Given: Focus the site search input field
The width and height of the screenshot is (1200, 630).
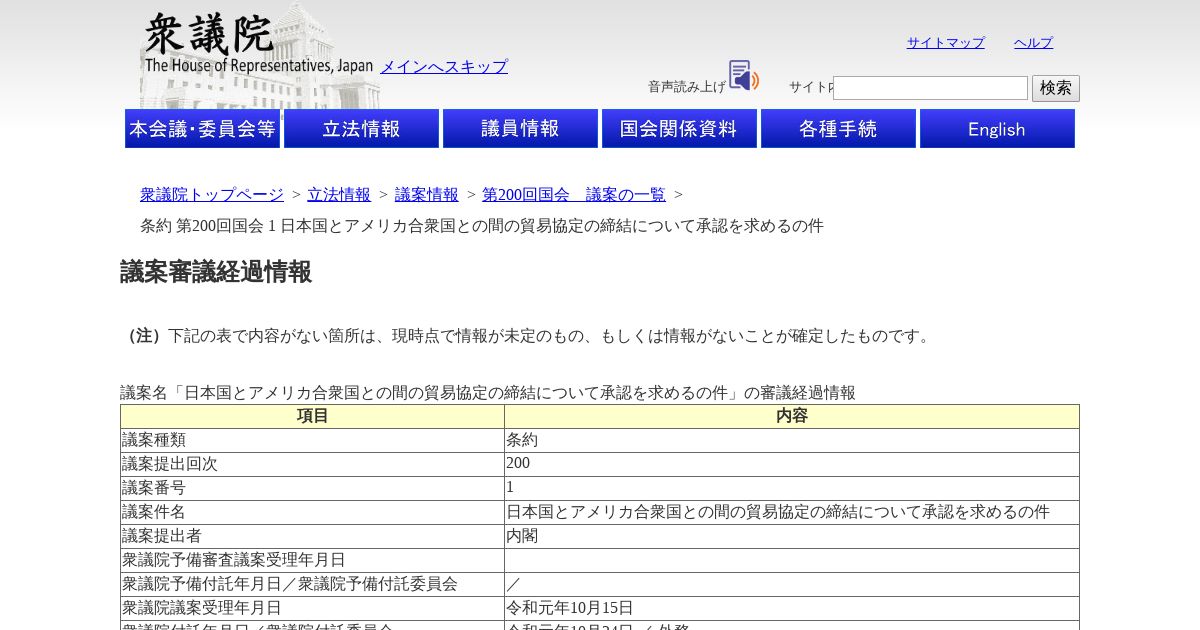Looking at the screenshot, I should point(930,88).
